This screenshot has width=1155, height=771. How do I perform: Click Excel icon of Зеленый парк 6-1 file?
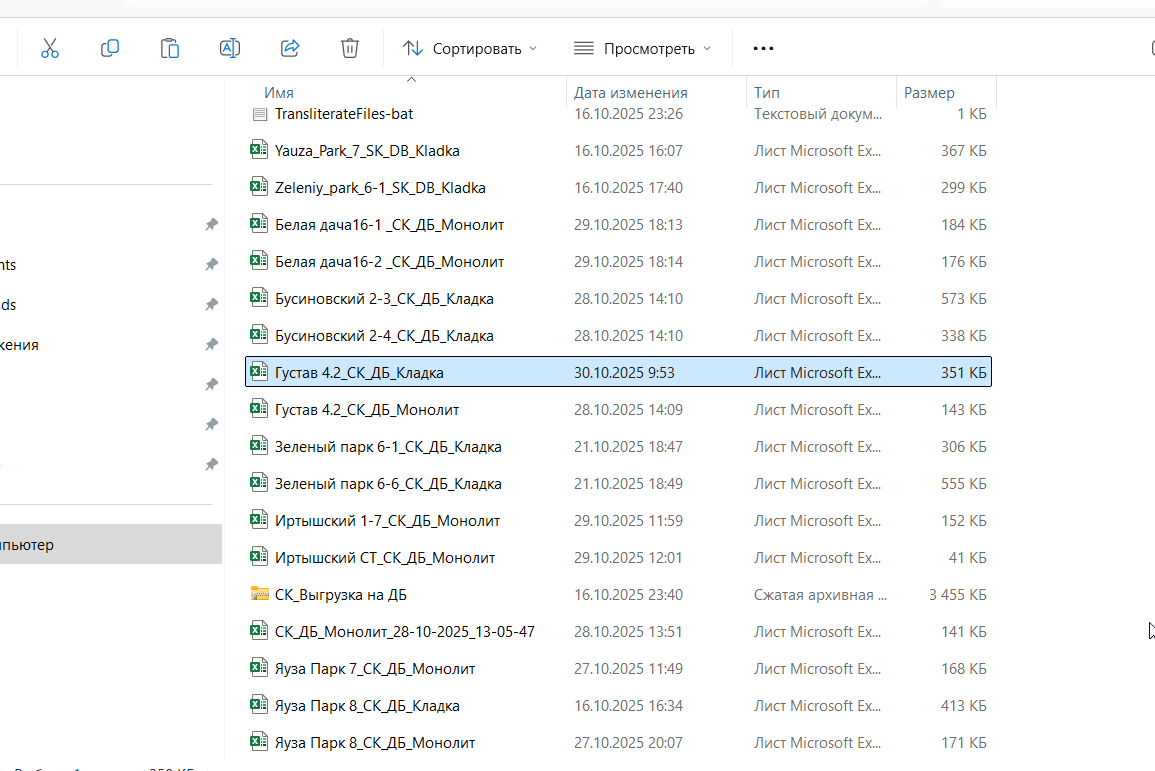coord(259,446)
